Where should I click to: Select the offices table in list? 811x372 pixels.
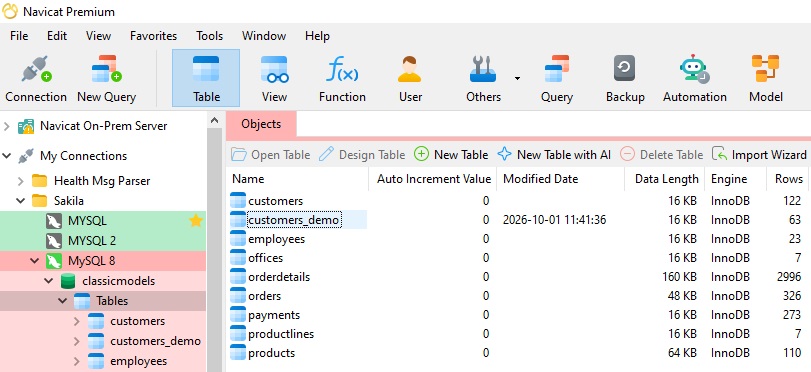click(x=265, y=258)
